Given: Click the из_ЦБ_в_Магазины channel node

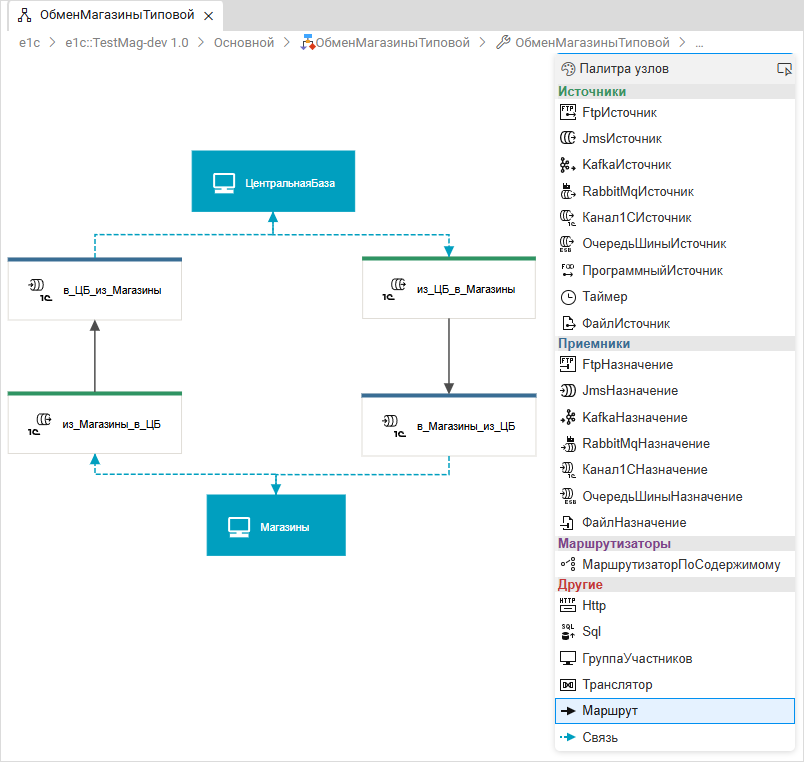Looking at the screenshot, I should click(x=449, y=289).
